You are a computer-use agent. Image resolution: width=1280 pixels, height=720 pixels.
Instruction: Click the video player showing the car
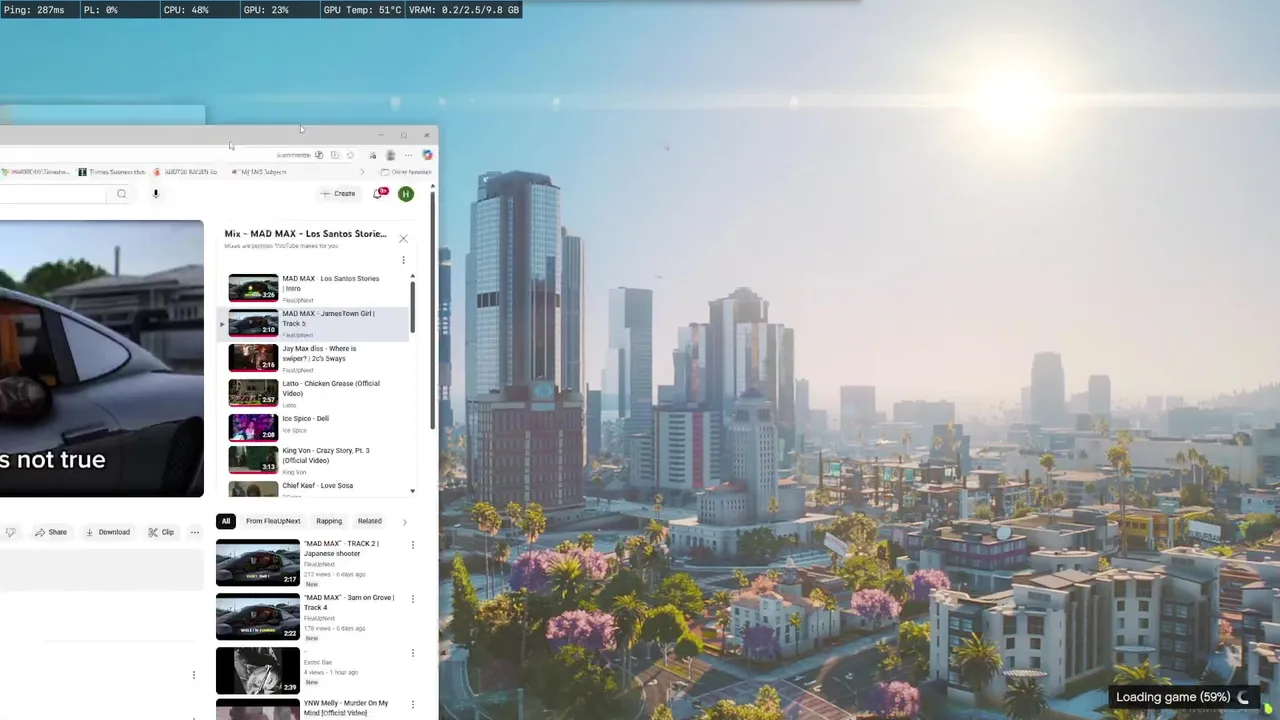pos(101,358)
